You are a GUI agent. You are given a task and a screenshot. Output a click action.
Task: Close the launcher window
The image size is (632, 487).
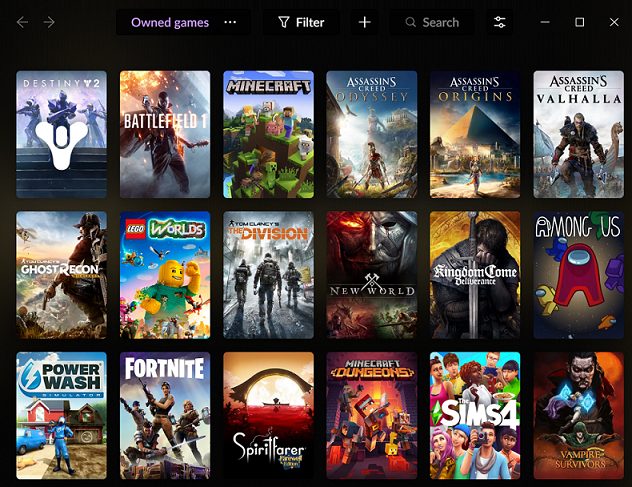tap(614, 22)
